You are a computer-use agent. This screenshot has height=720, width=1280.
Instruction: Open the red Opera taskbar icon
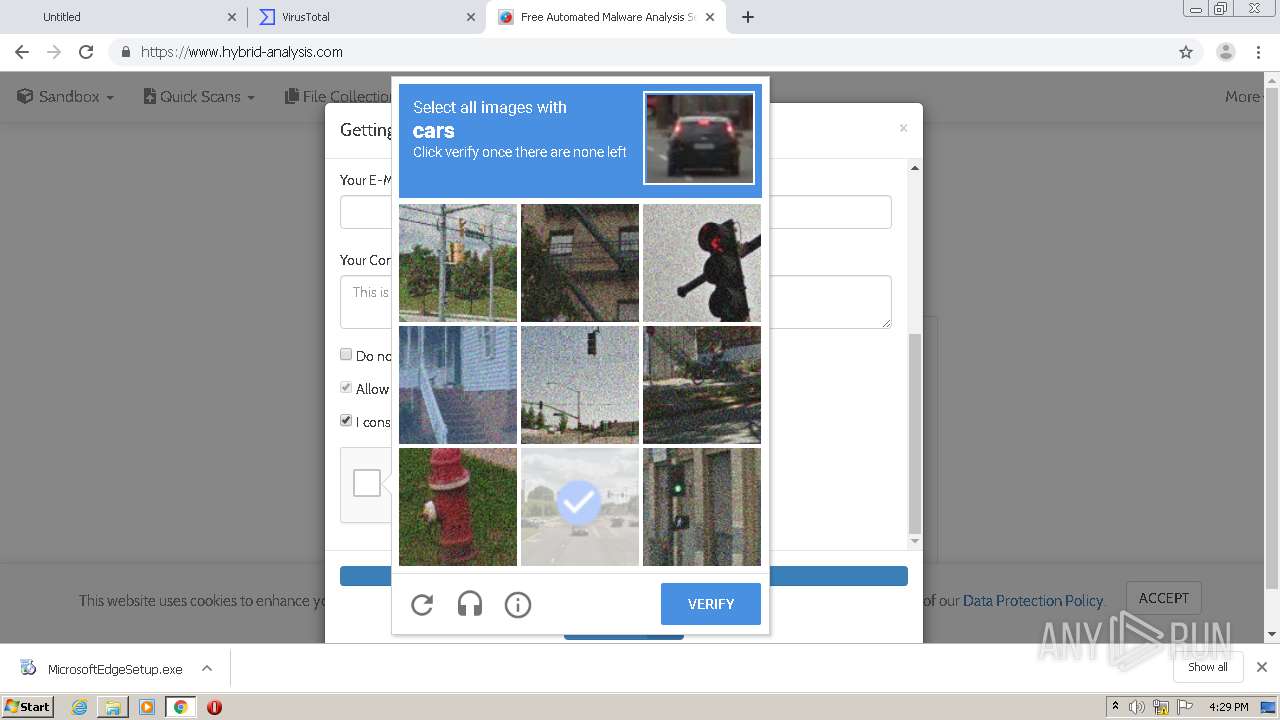point(214,707)
